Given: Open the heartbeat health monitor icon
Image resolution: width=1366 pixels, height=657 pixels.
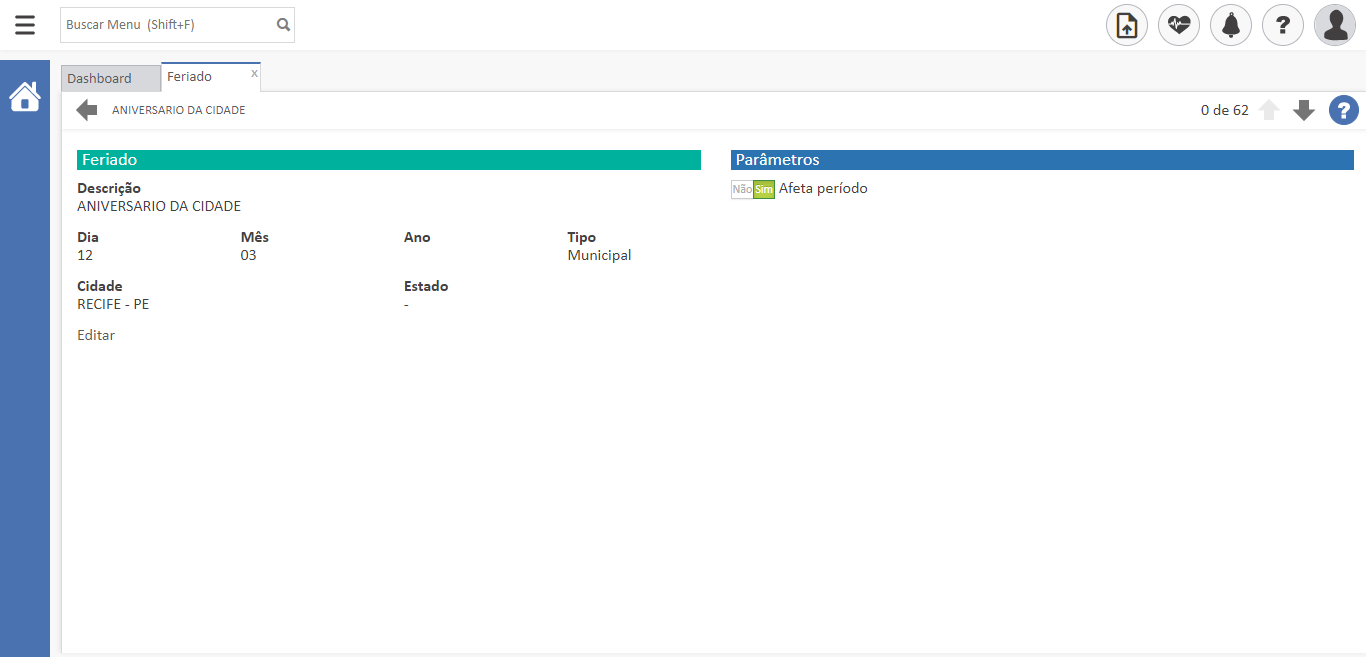Looking at the screenshot, I should point(1179,25).
